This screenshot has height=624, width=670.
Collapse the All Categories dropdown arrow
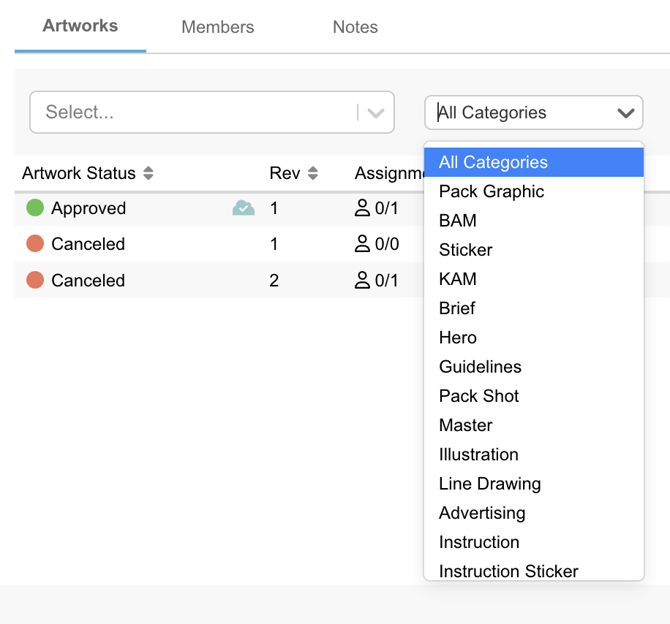click(626, 113)
